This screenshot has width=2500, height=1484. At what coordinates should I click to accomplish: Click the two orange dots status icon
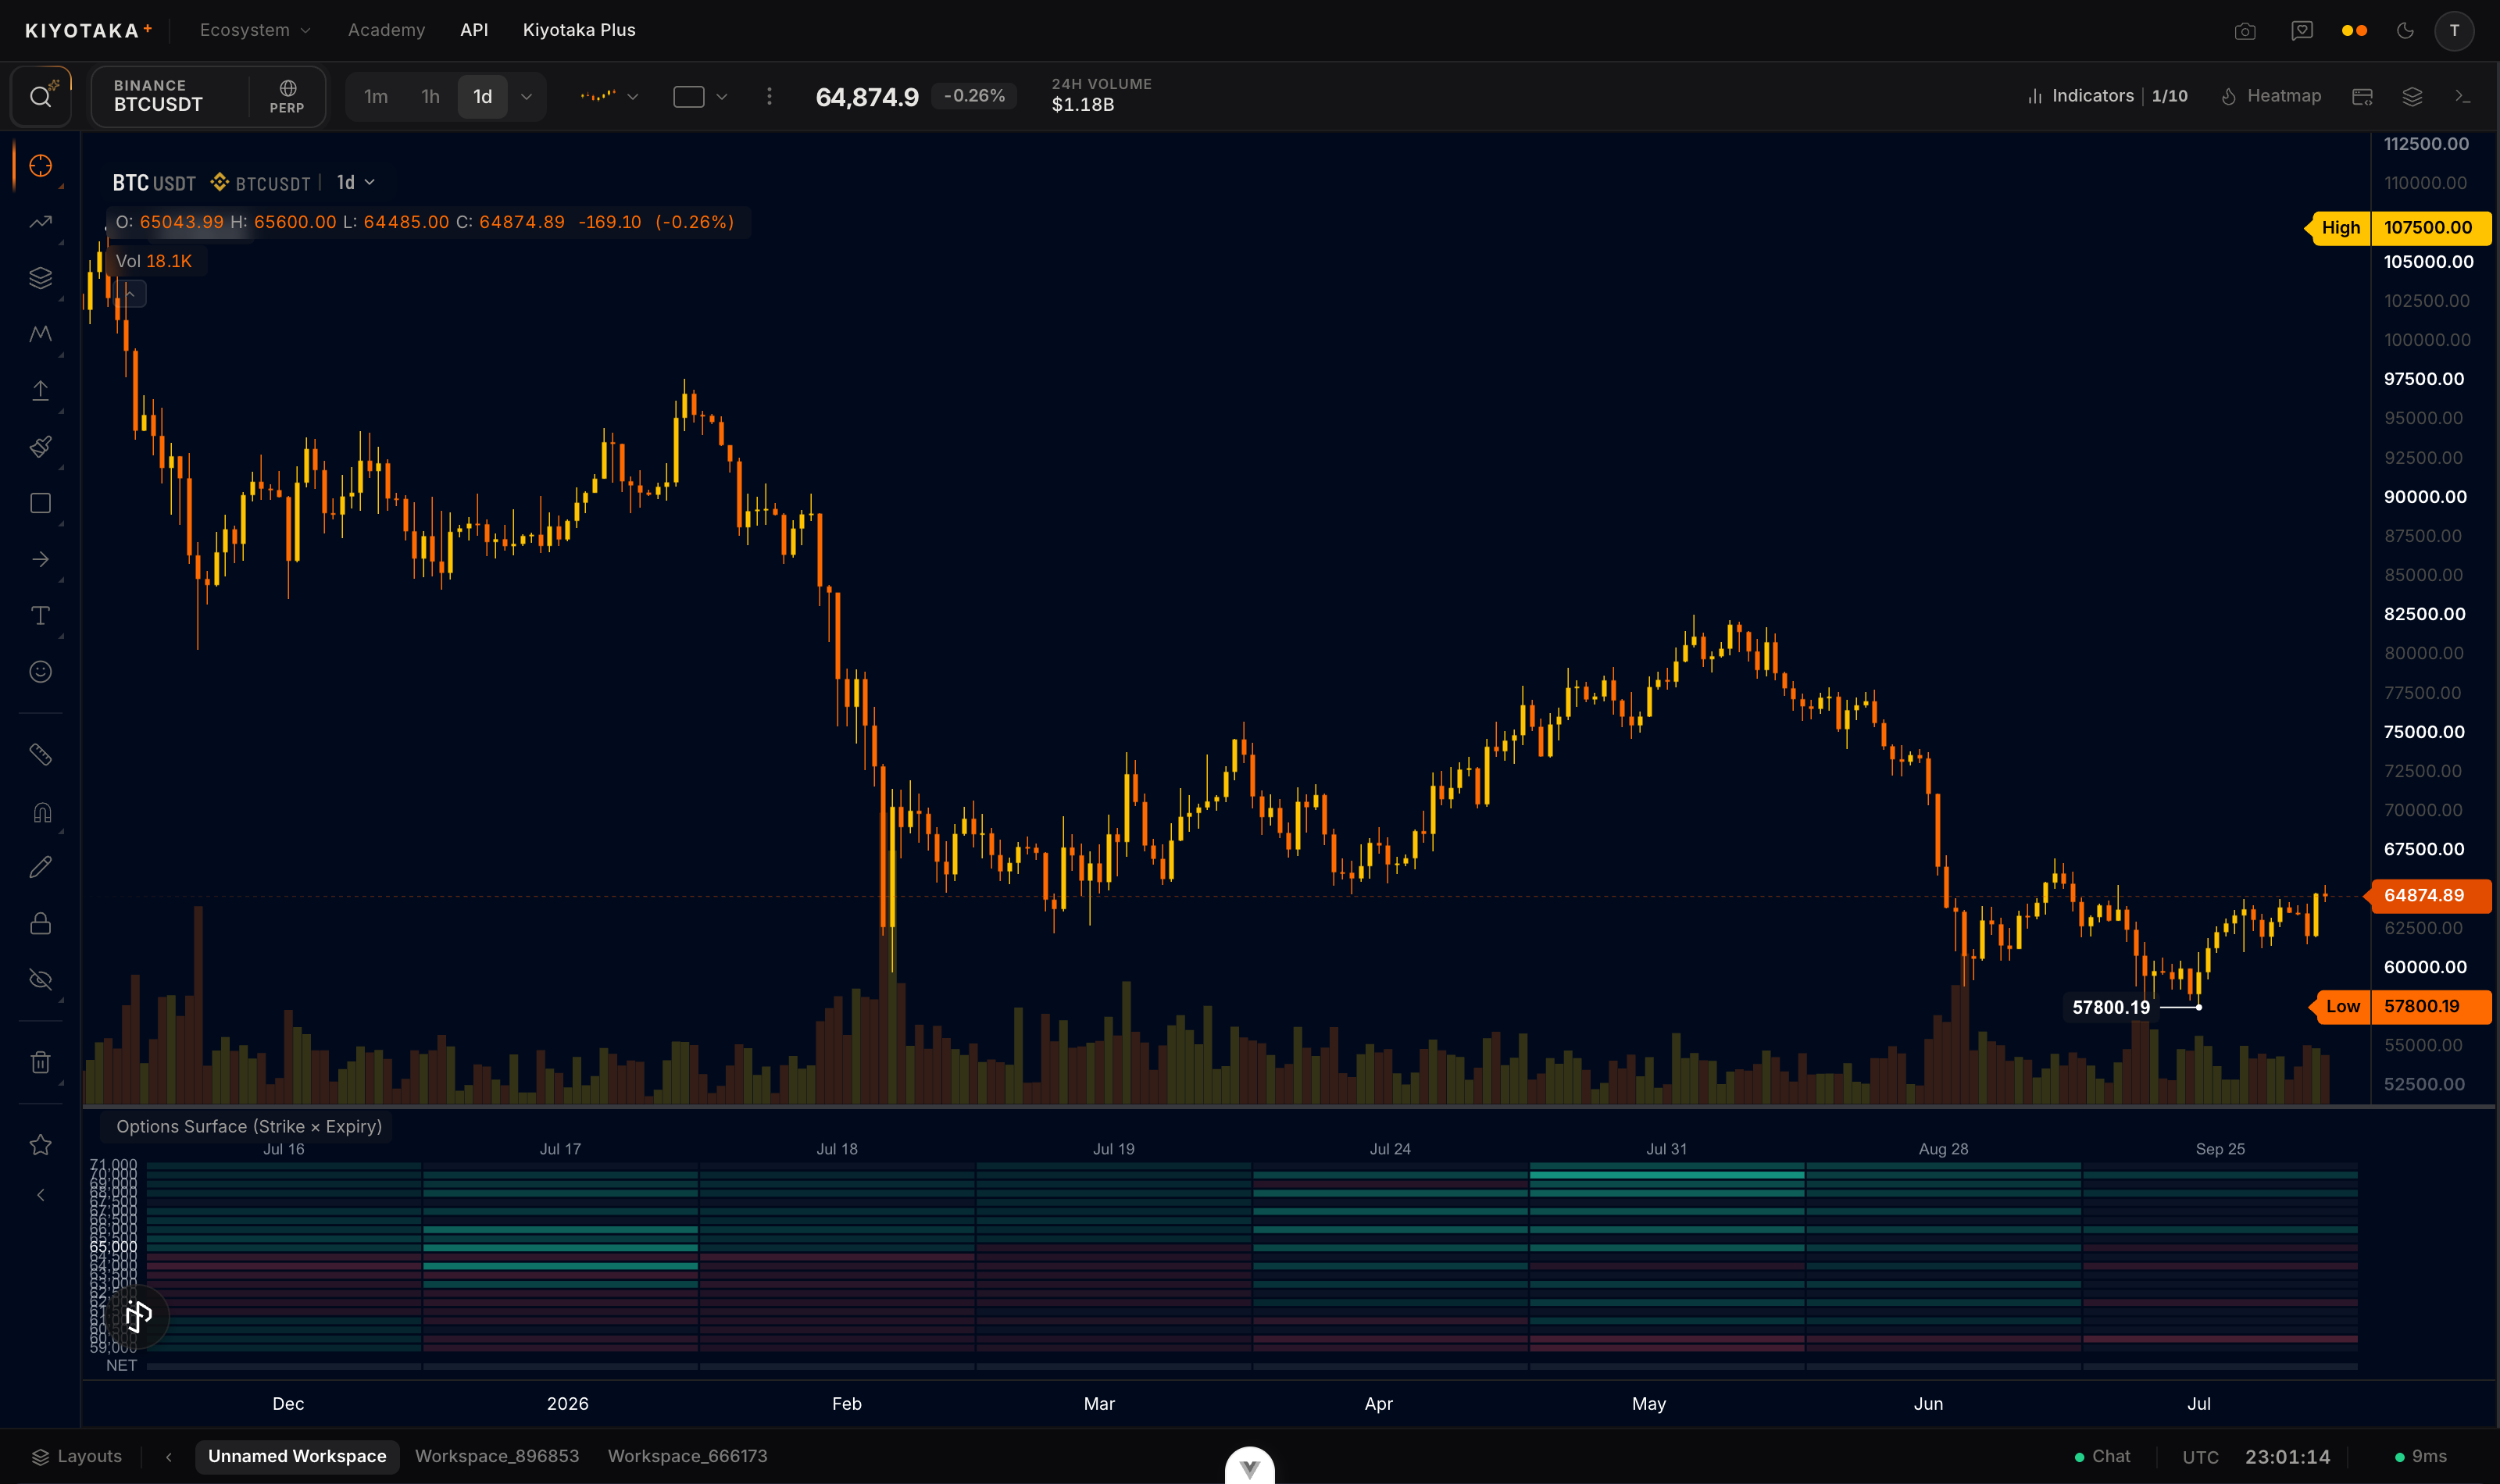click(2354, 31)
